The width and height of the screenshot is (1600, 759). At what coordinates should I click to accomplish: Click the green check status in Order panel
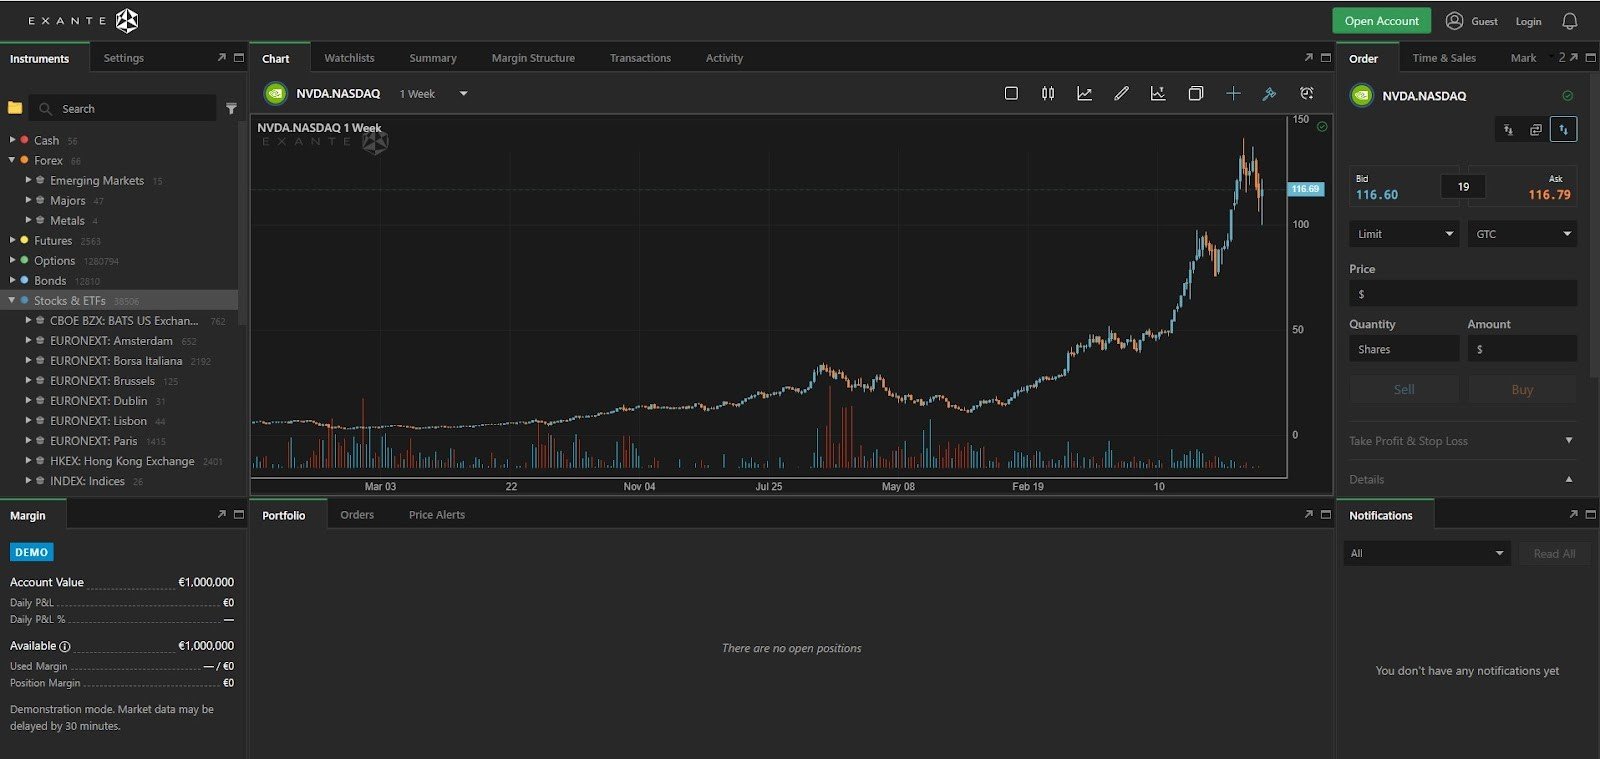(1567, 96)
